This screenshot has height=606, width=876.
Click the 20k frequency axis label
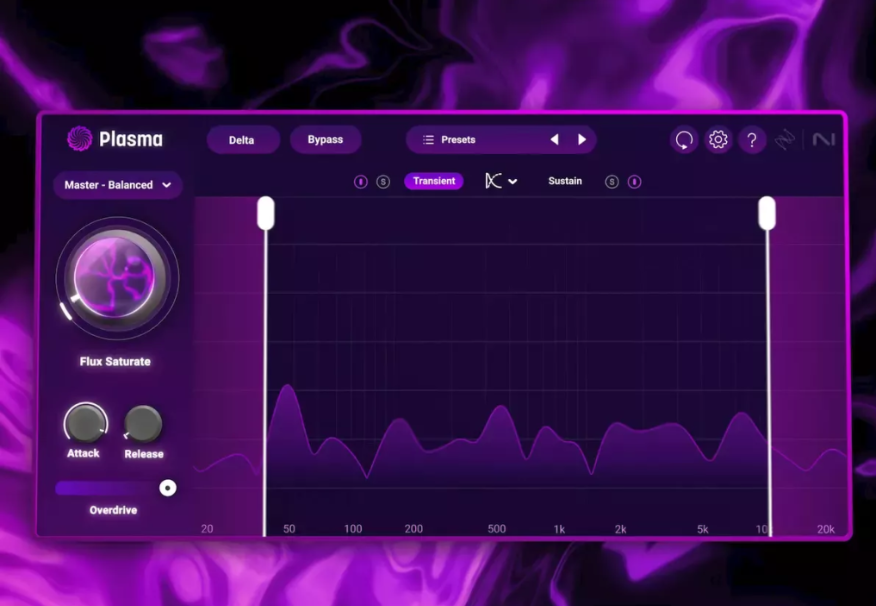point(826,529)
